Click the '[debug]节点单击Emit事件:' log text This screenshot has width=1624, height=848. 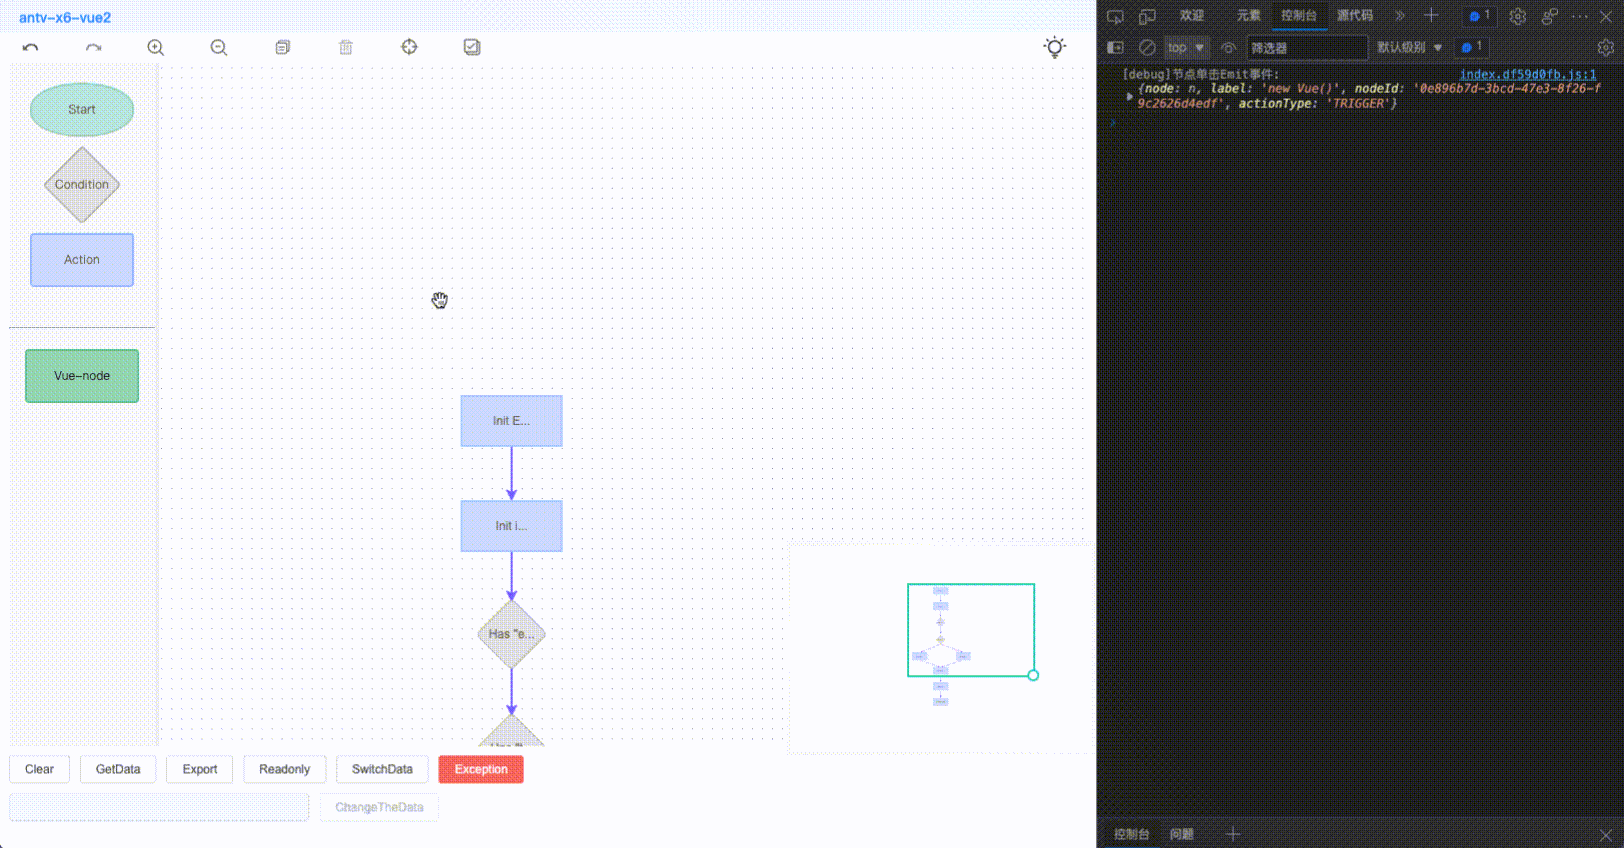click(x=1200, y=74)
